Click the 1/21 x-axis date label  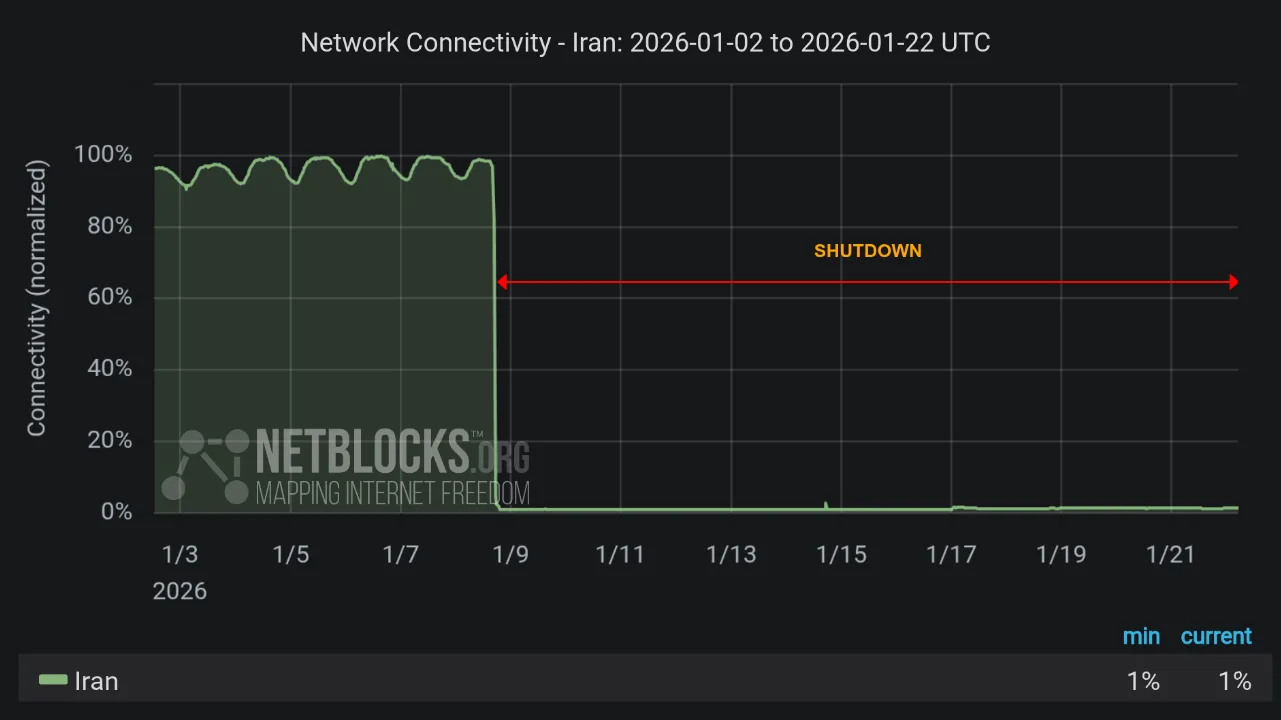1171,555
